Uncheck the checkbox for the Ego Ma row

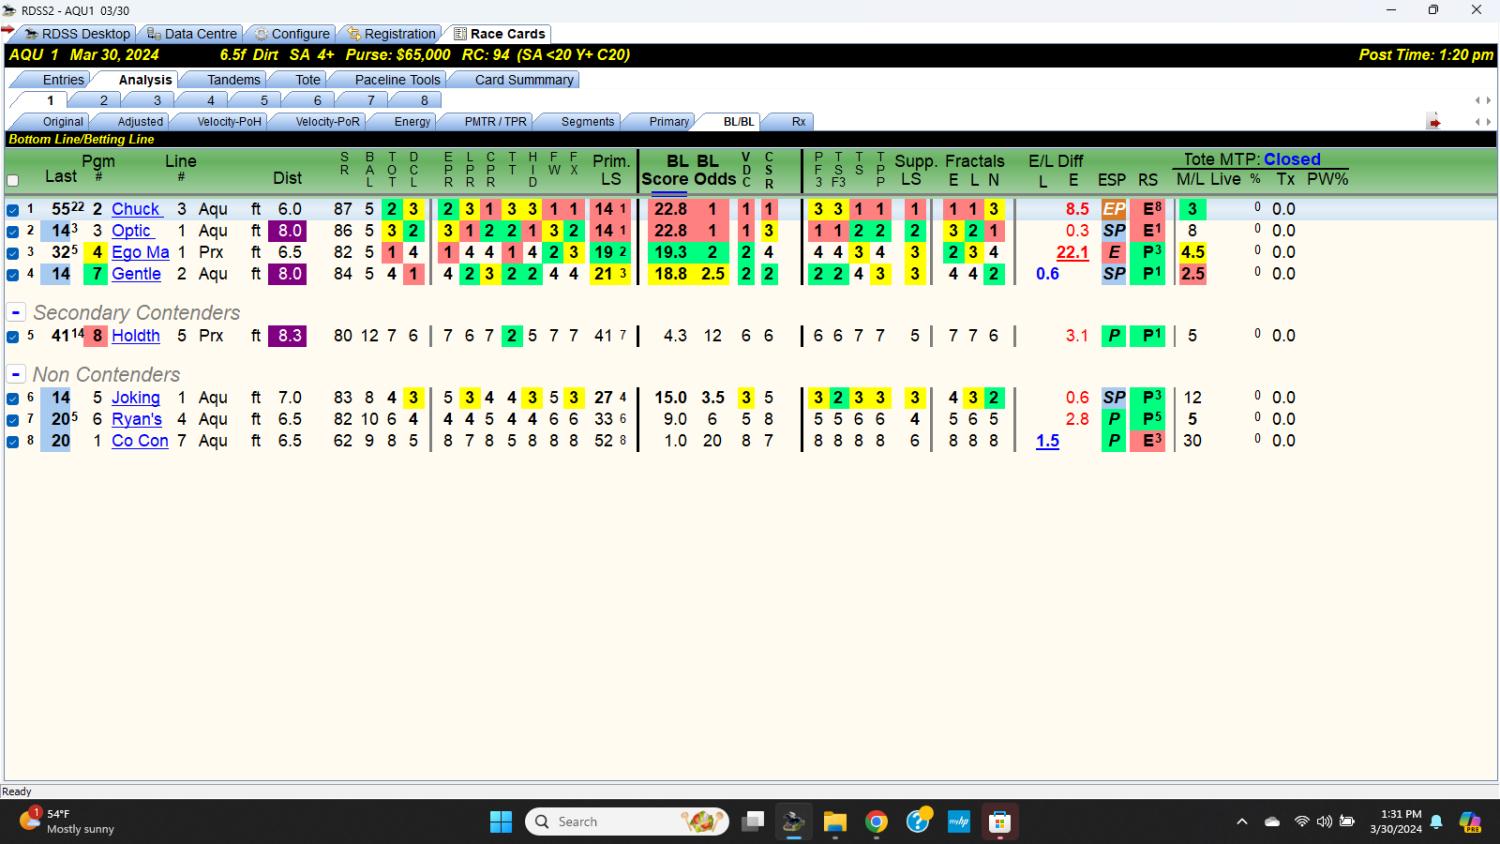click(13, 253)
